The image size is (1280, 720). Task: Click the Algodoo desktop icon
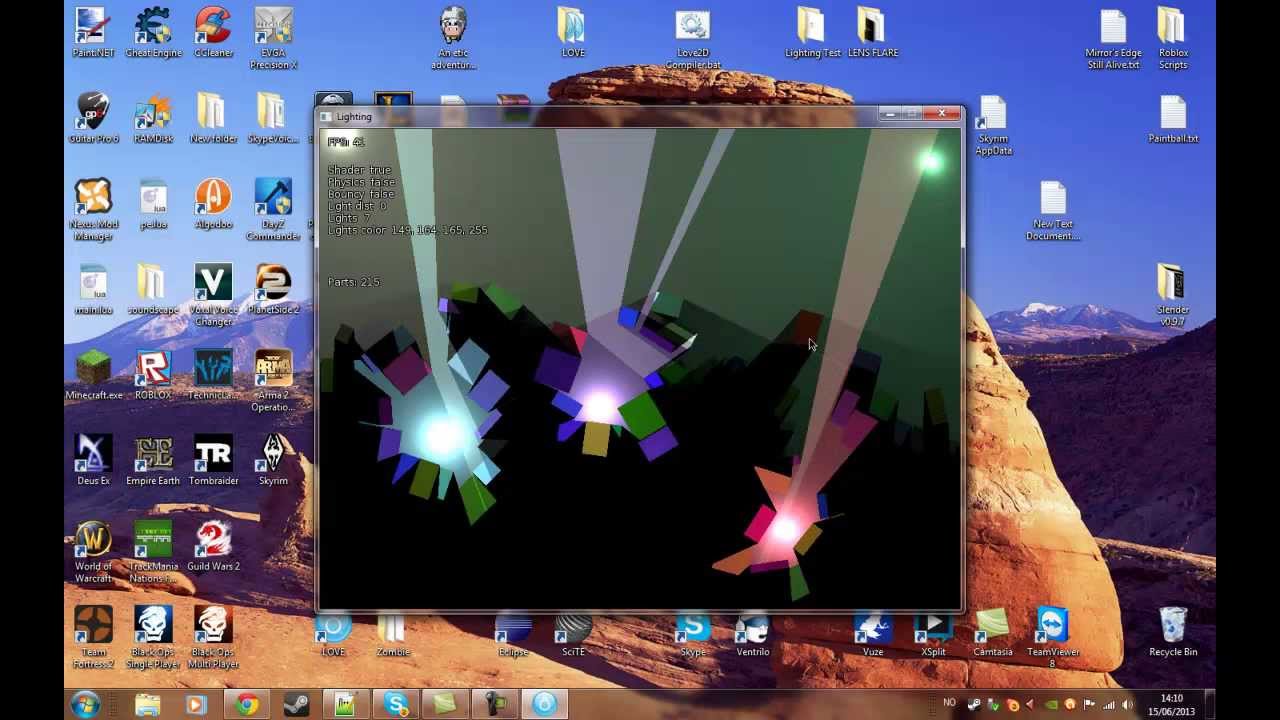click(213, 205)
